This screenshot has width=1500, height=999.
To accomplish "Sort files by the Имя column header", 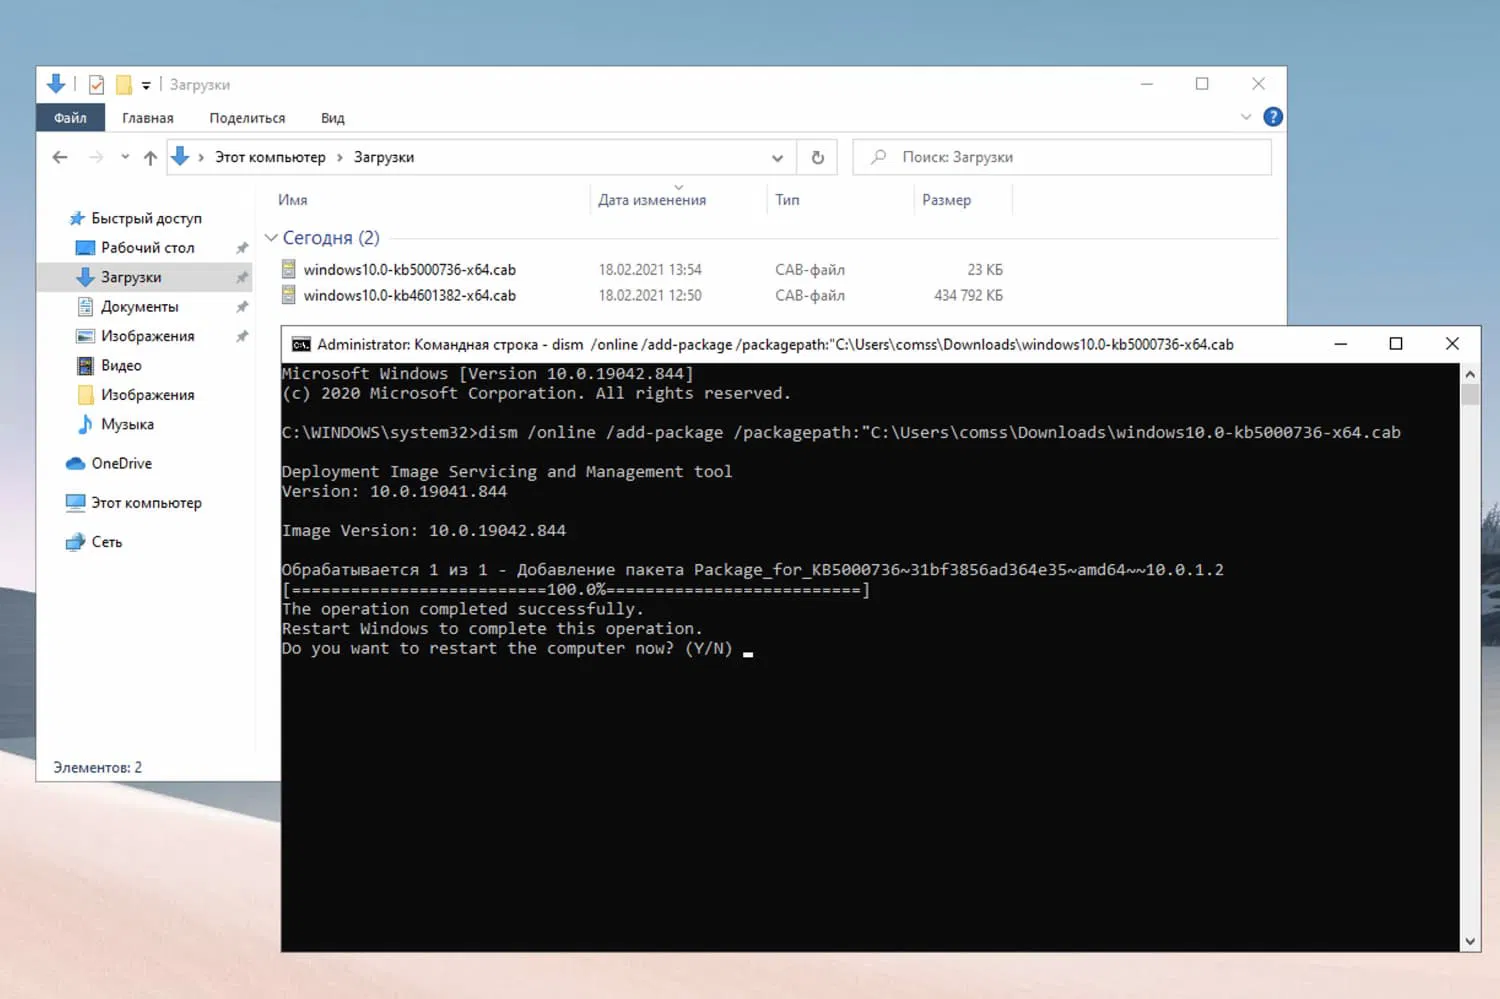I will click(293, 200).
